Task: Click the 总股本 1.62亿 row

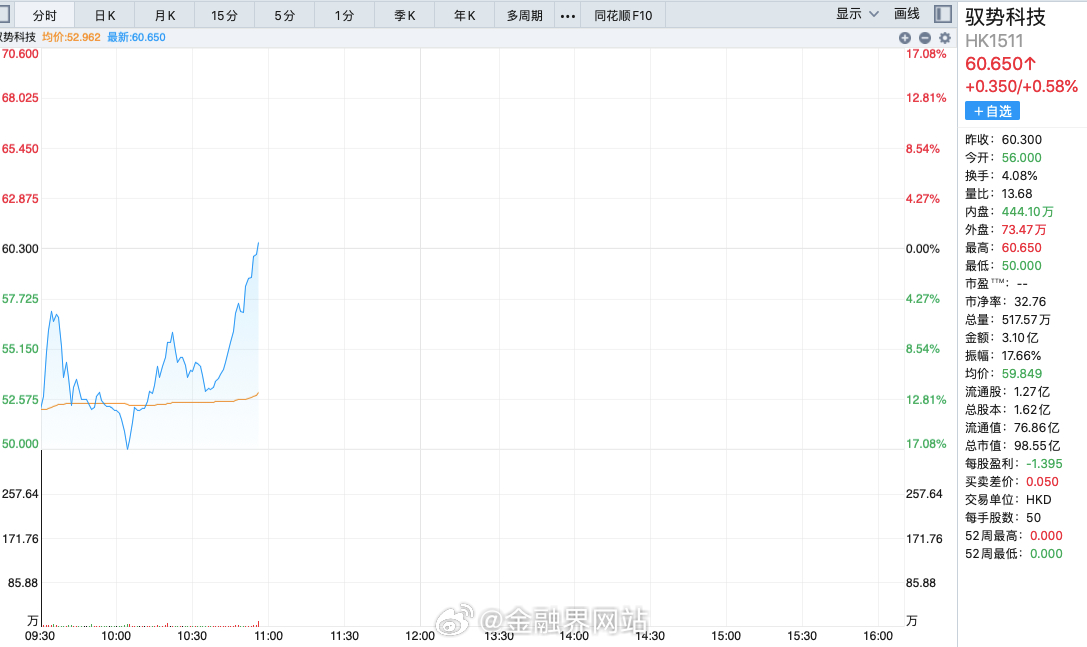Action: click(1007, 410)
